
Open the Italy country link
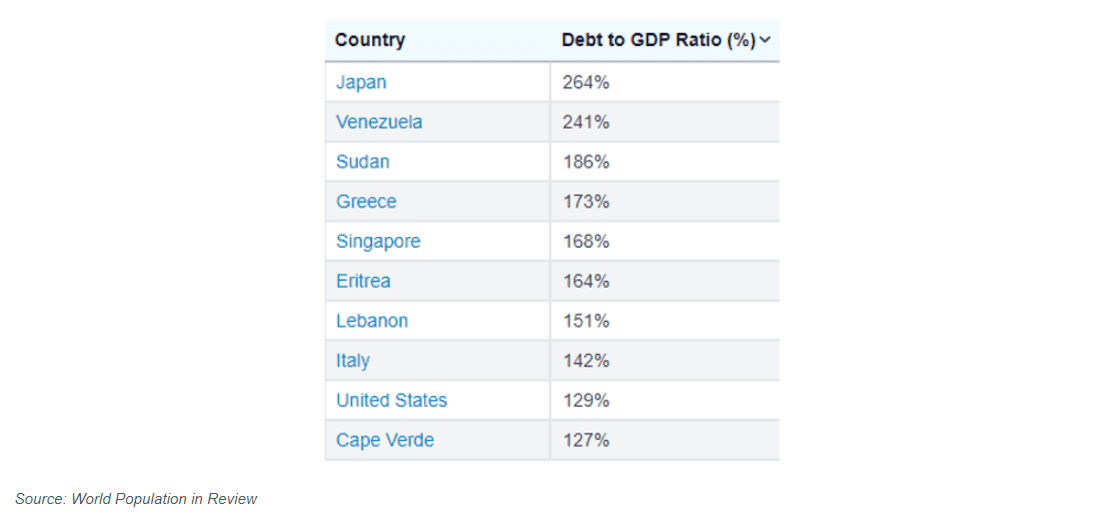tap(353, 361)
